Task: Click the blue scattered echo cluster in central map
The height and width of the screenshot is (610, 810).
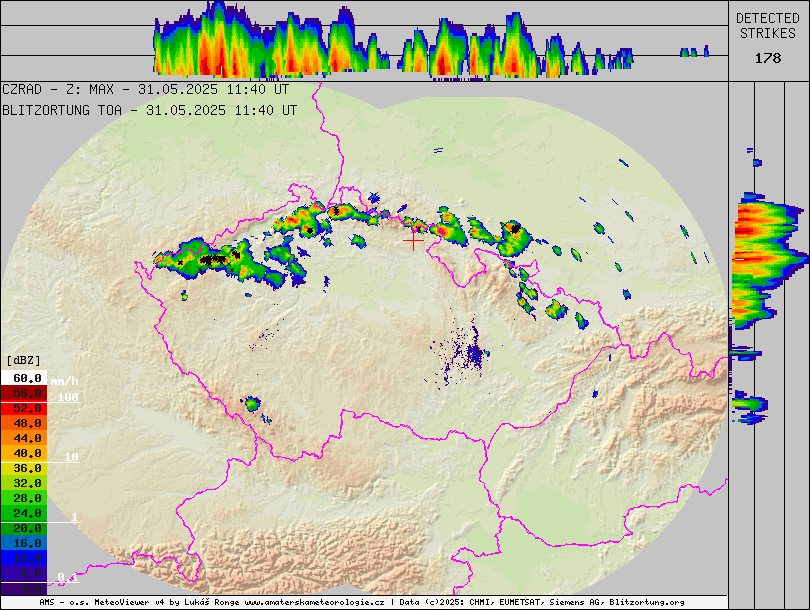Action: tap(474, 355)
